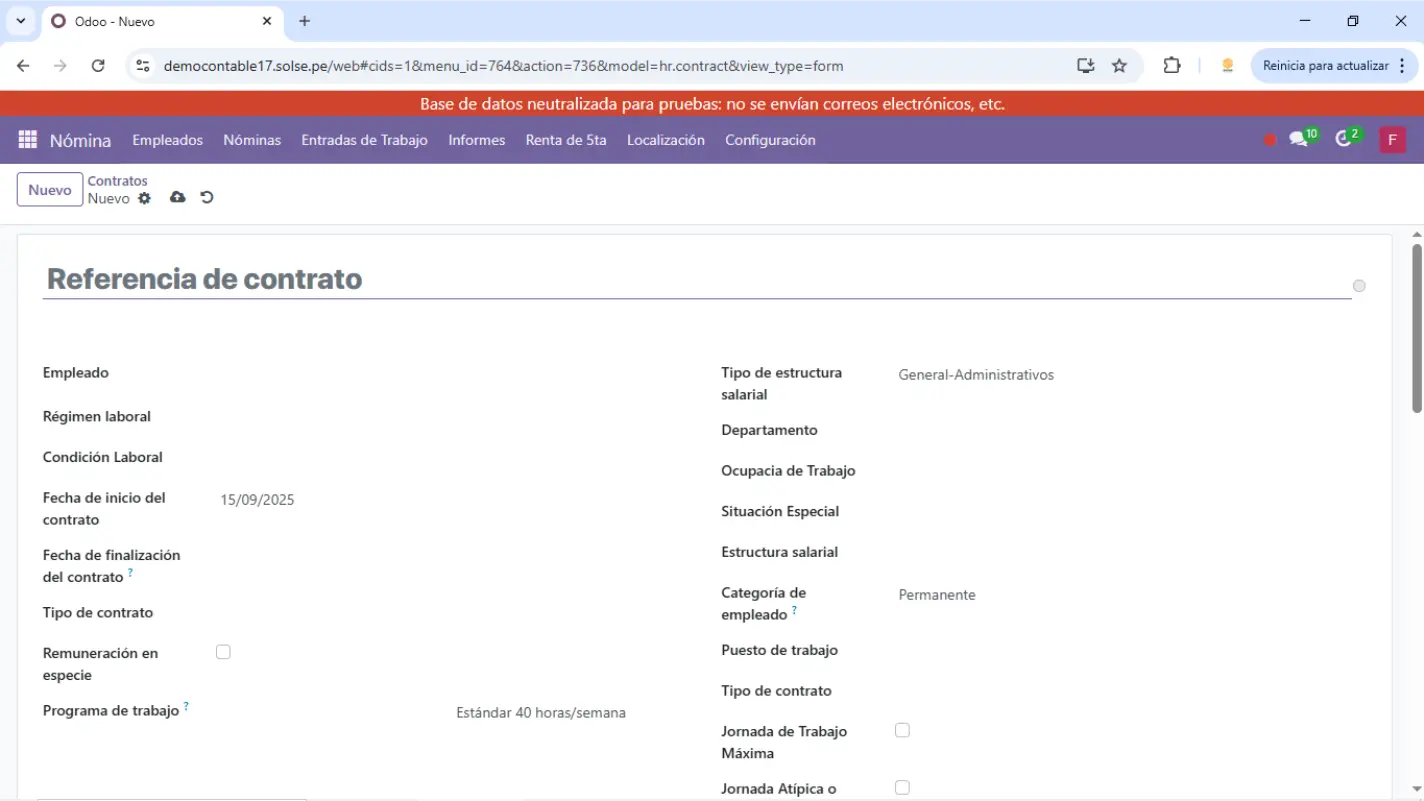1424x801 pixels.
Task: Open the Renta de 5ta menu
Action: 566,140
